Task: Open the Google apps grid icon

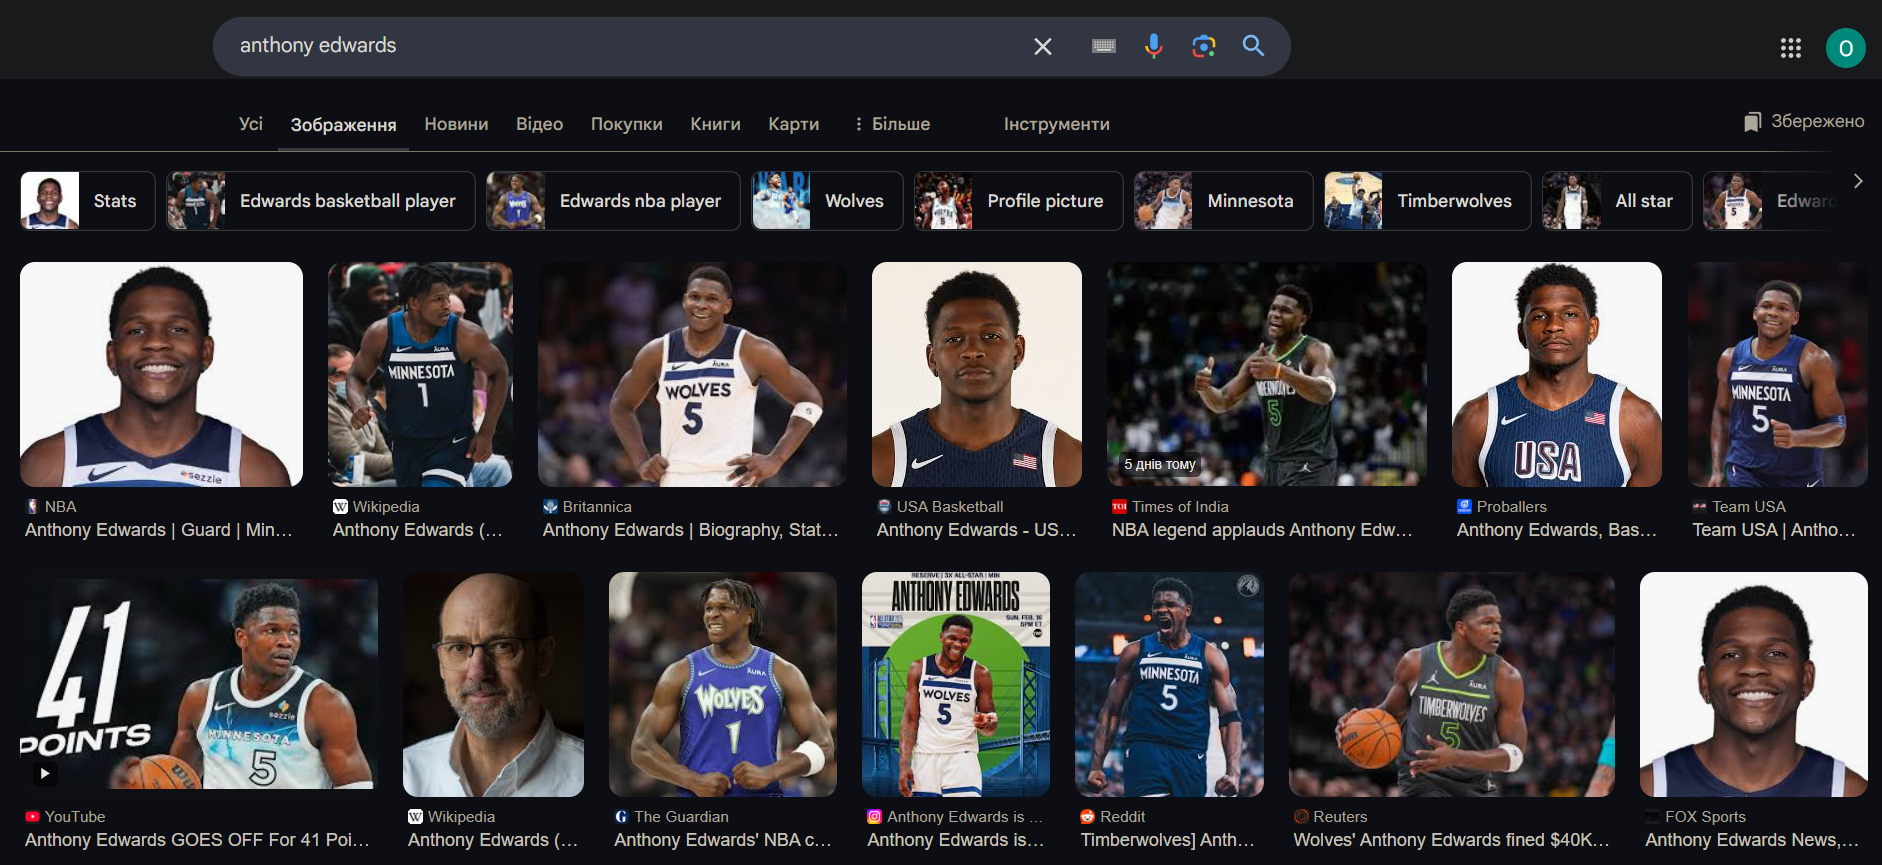Action: coord(1790,48)
